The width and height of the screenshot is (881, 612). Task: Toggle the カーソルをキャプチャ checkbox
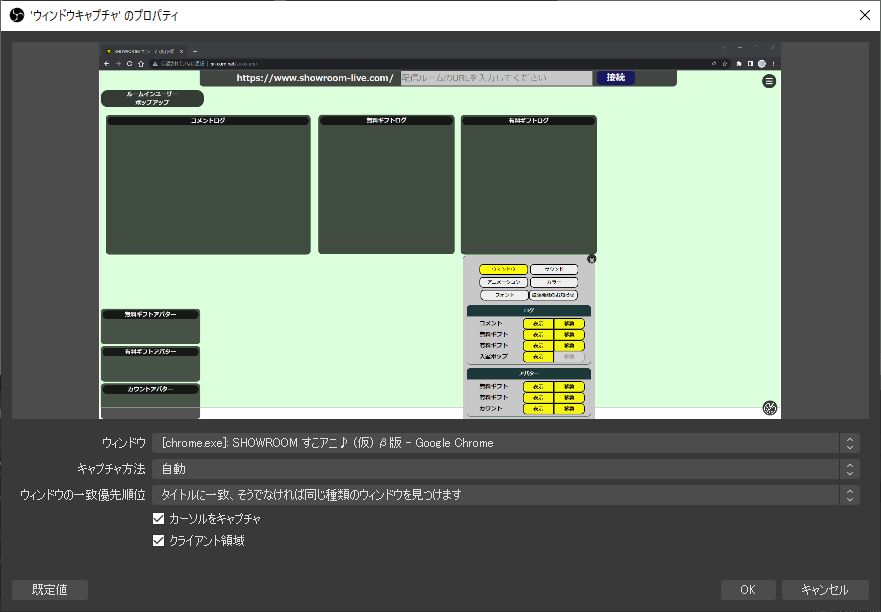pos(158,518)
